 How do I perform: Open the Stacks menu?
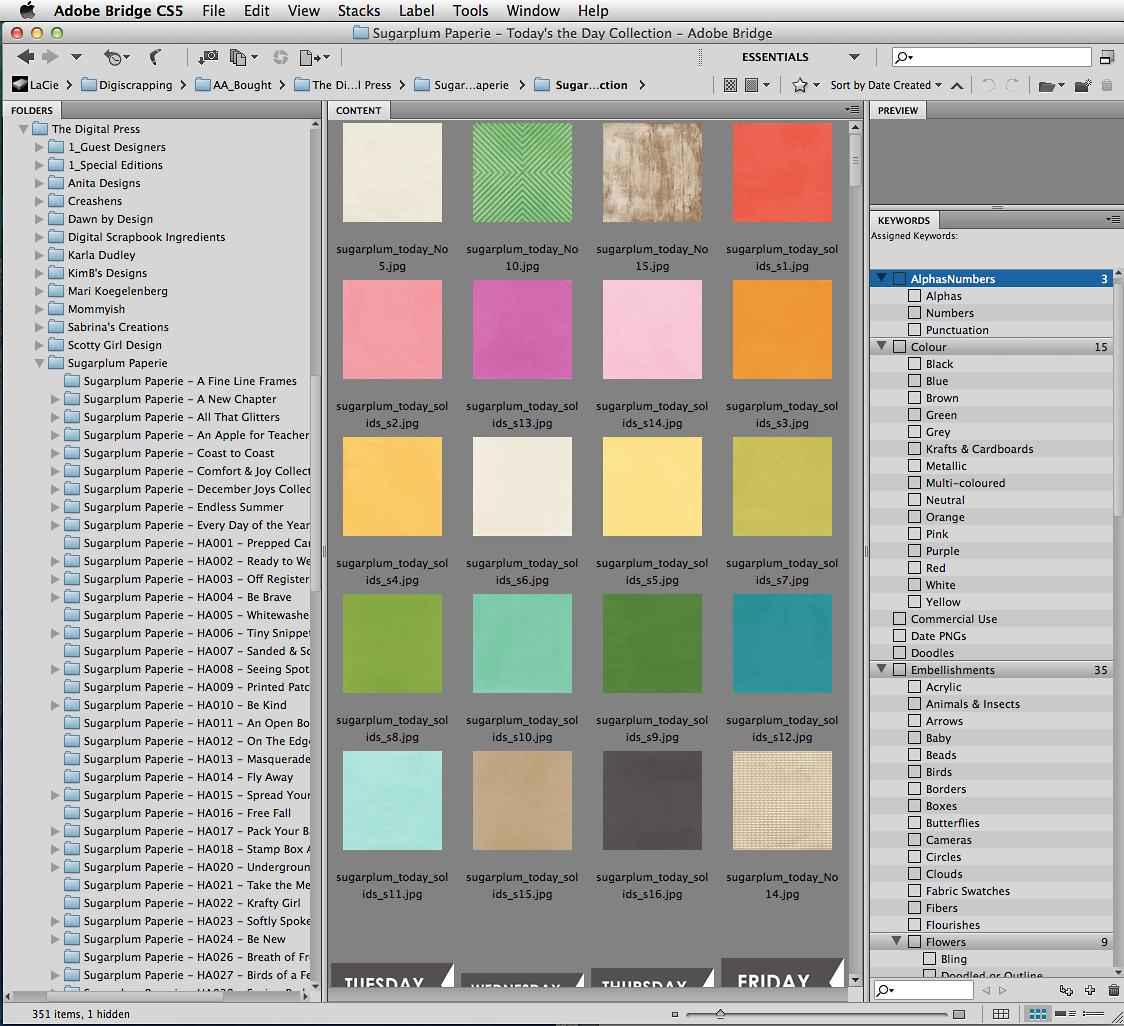(x=359, y=11)
